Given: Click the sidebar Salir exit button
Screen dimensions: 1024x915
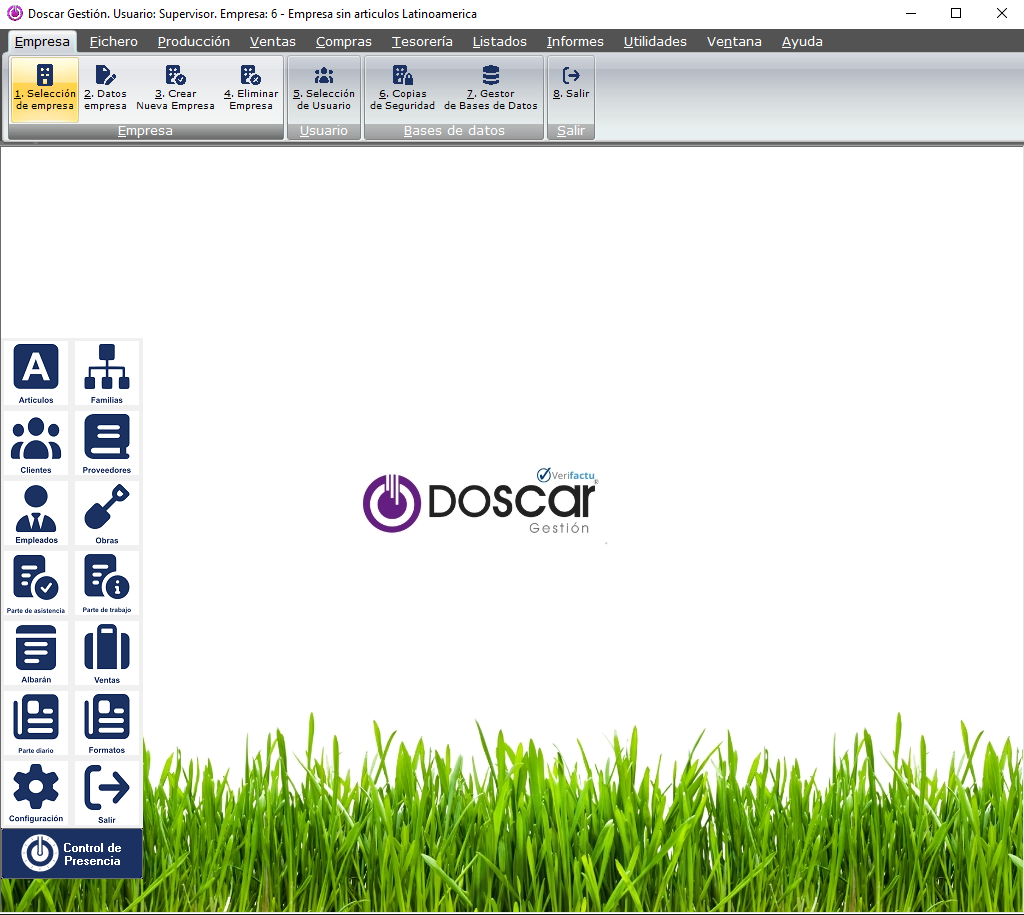Looking at the screenshot, I should pyautogui.click(x=106, y=789).
